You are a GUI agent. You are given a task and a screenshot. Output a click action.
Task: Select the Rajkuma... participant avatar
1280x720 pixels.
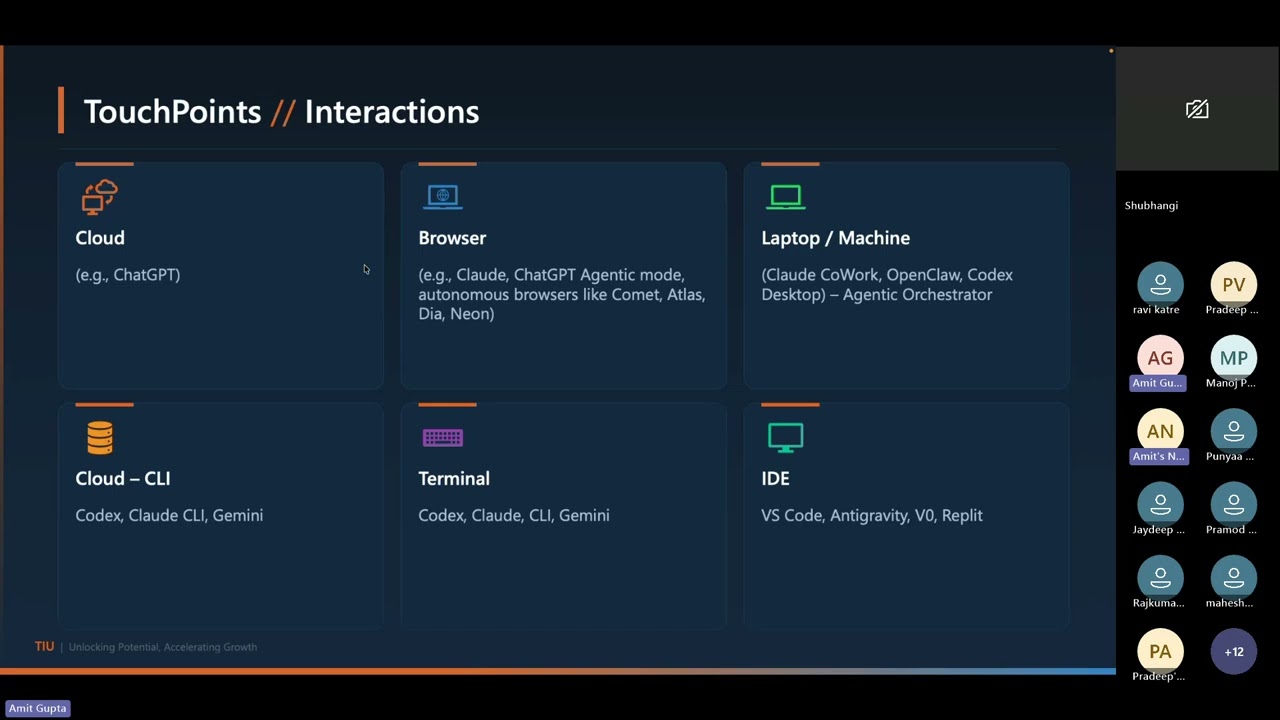(x=1160, y=578)
